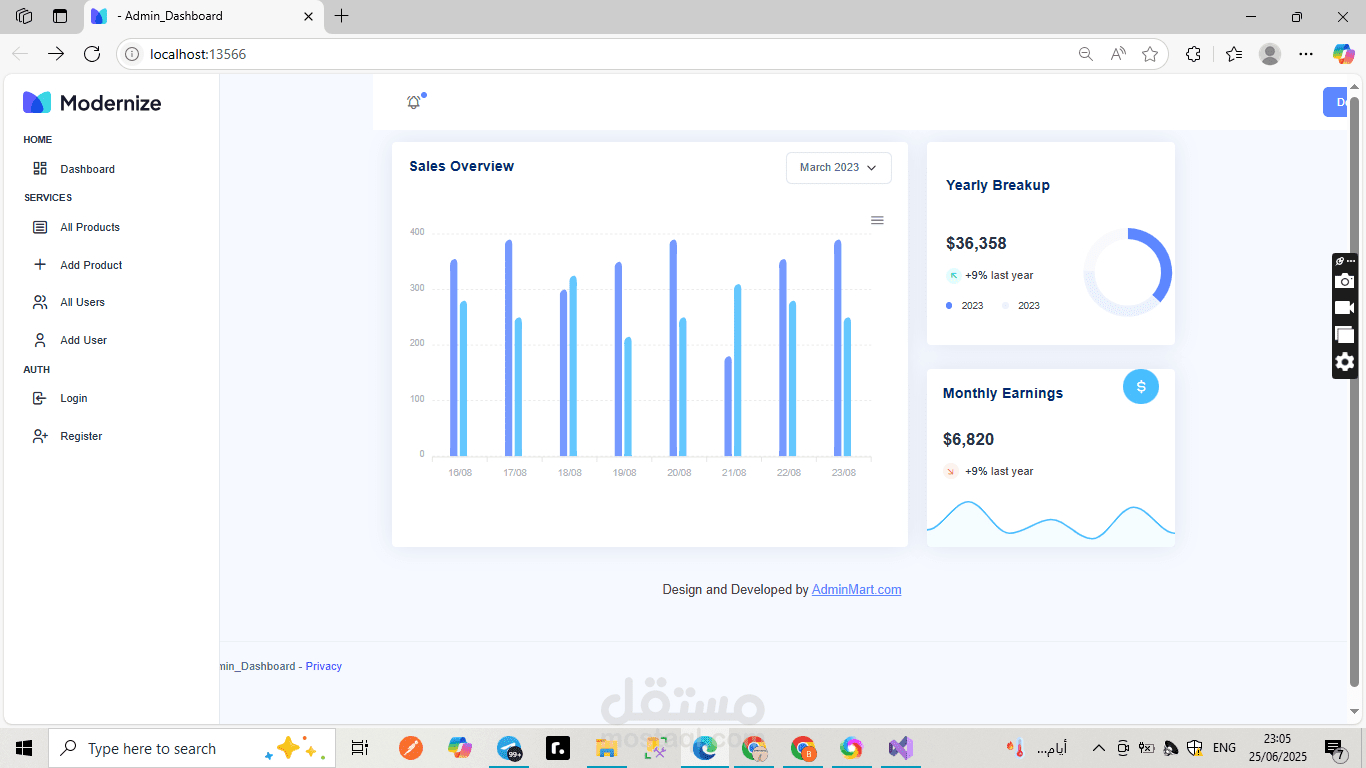Image resolution: width=1366 pixels, height=768 pixels.
Task: Open Task View on the taskbar
Action: click(360, 748)
